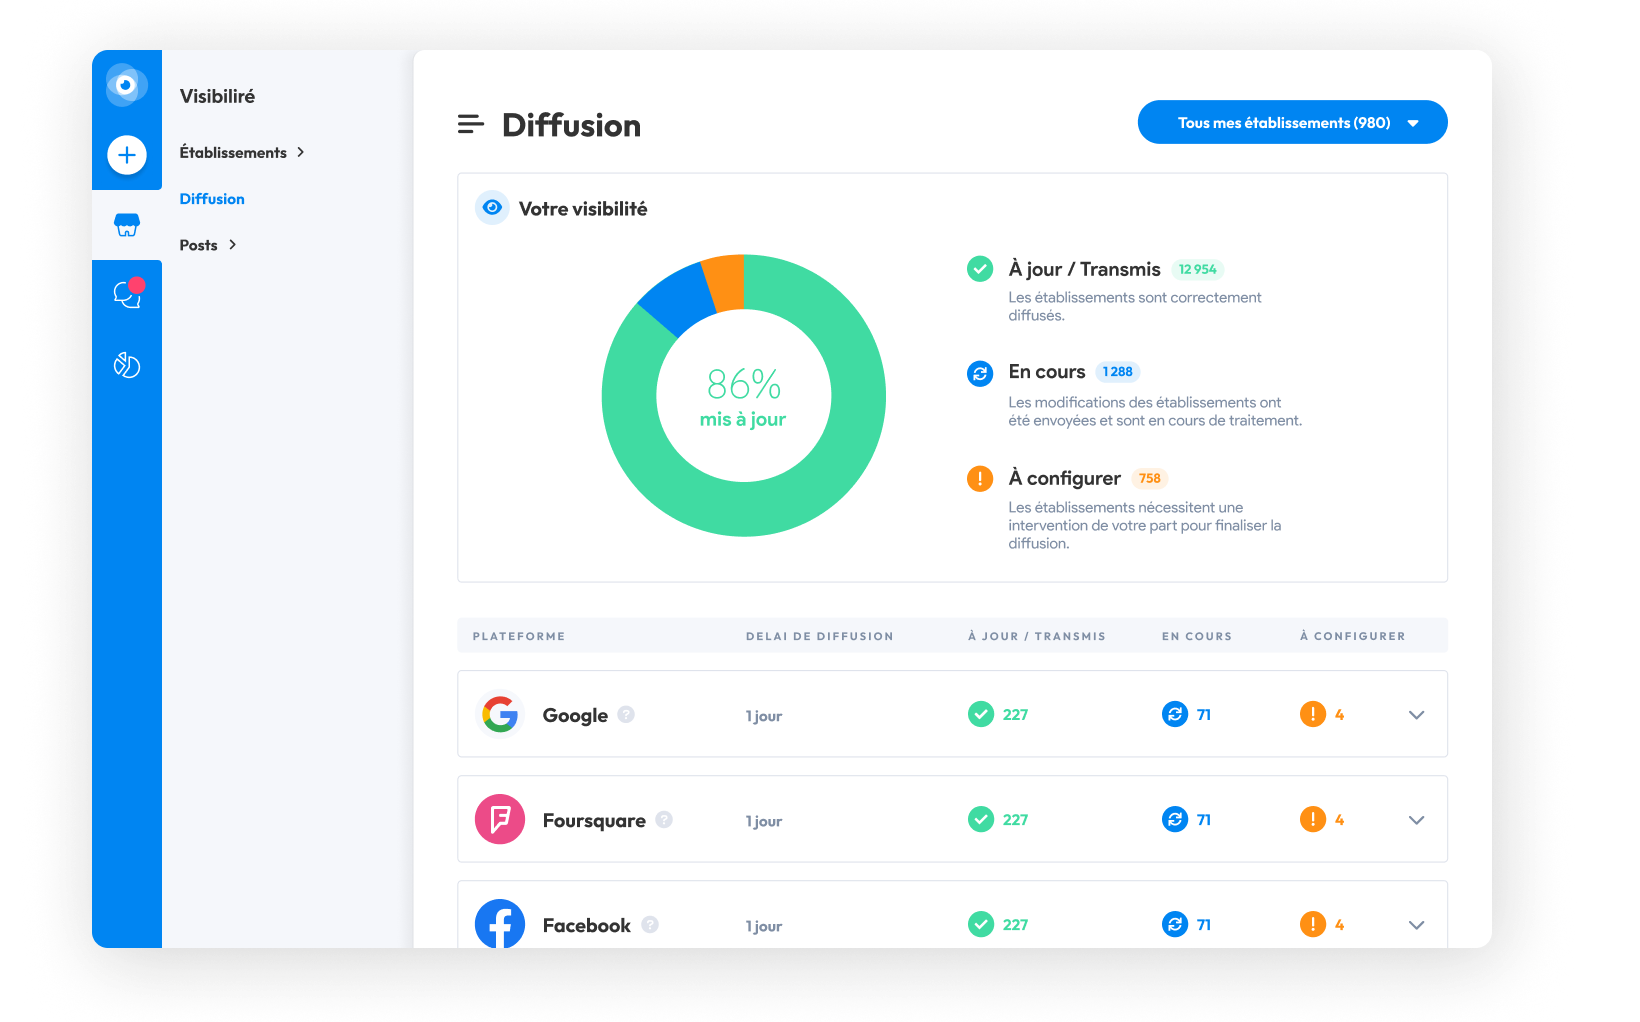Click the orange segment of the donut chart
1640x1022 pixels.
pos(726,282)
